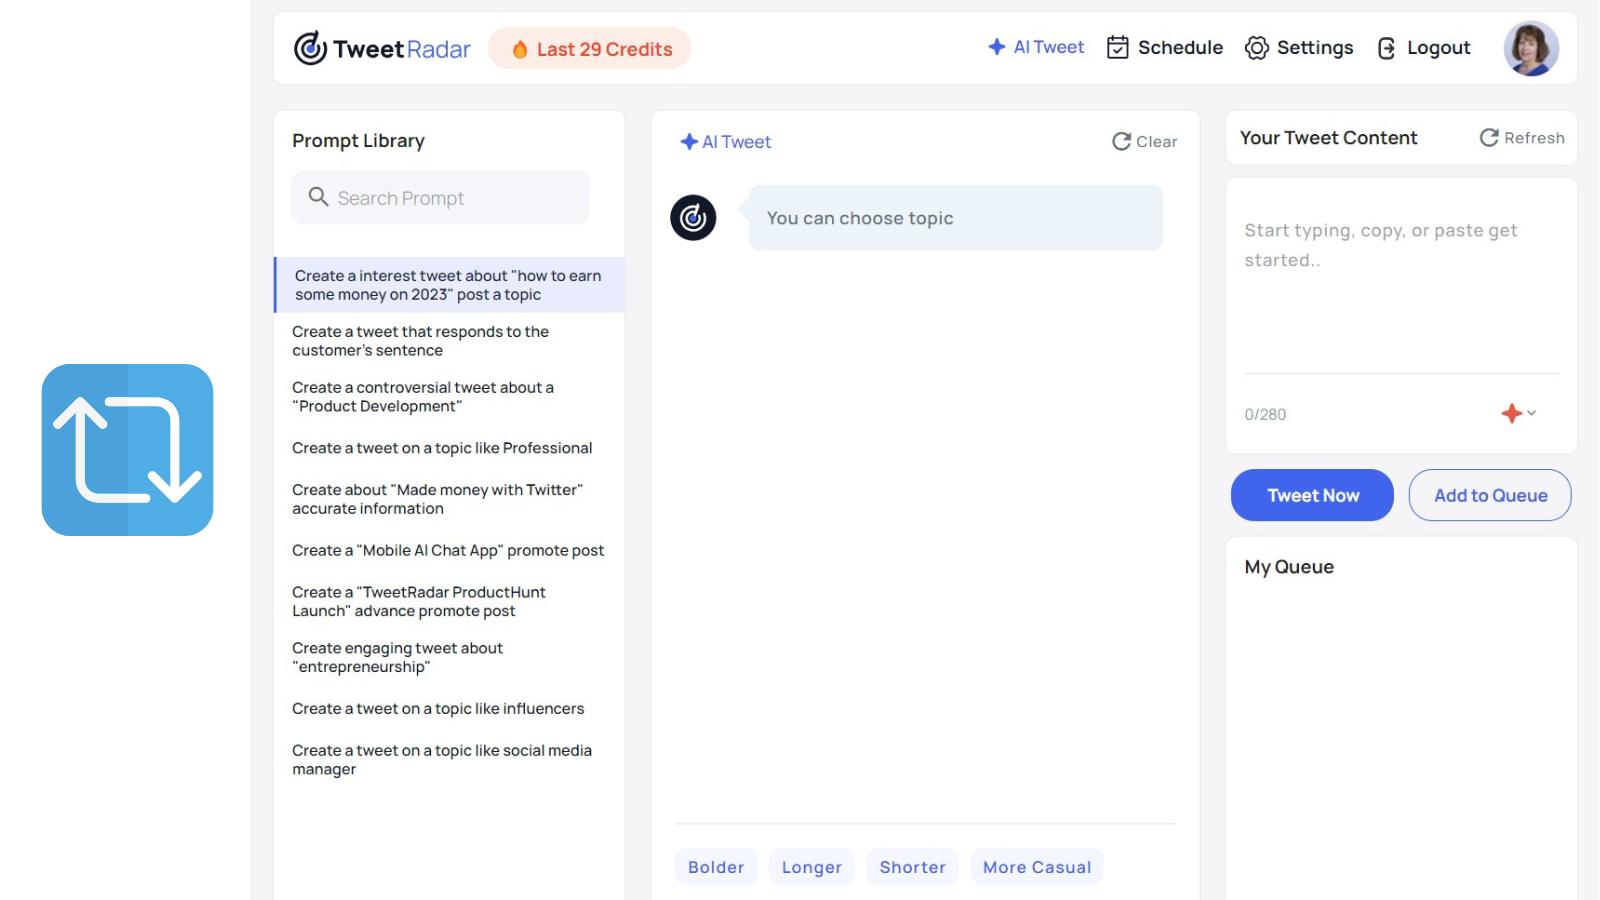This screenshot has width=1600, height=900.
Task: Click the TweetRadar bot chat avatar
Action: pyautogui.click(x=693, y=218)
